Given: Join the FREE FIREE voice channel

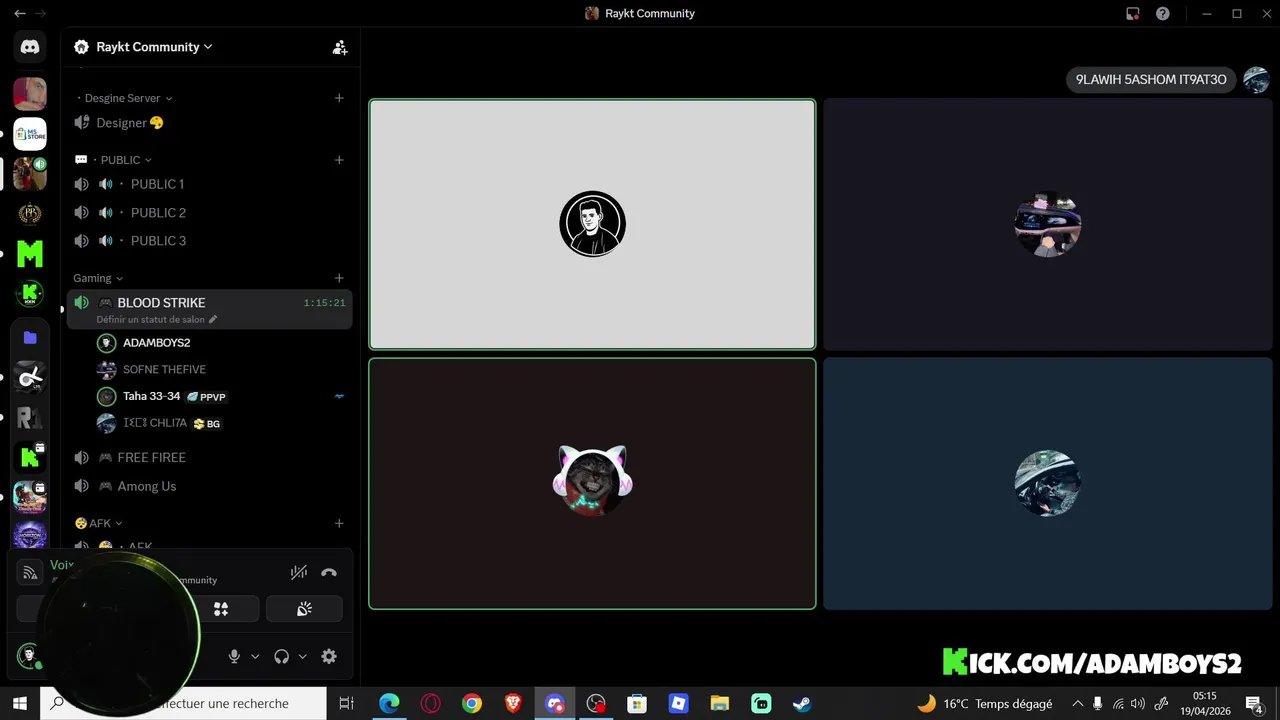Looking at the screenshot, I should [210, 457].
